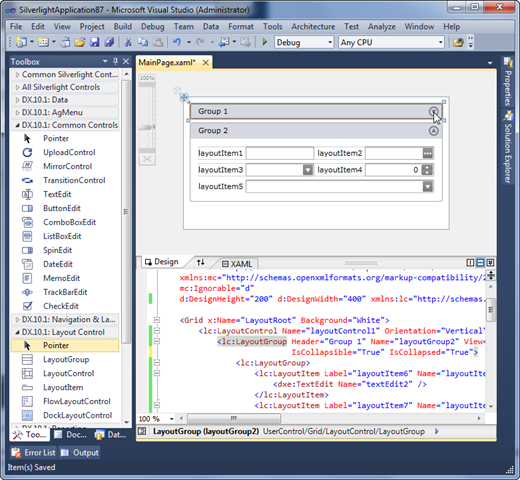520x480 pixels.
Task: Click the Save All toolbar icon
Action: point(109,42)
